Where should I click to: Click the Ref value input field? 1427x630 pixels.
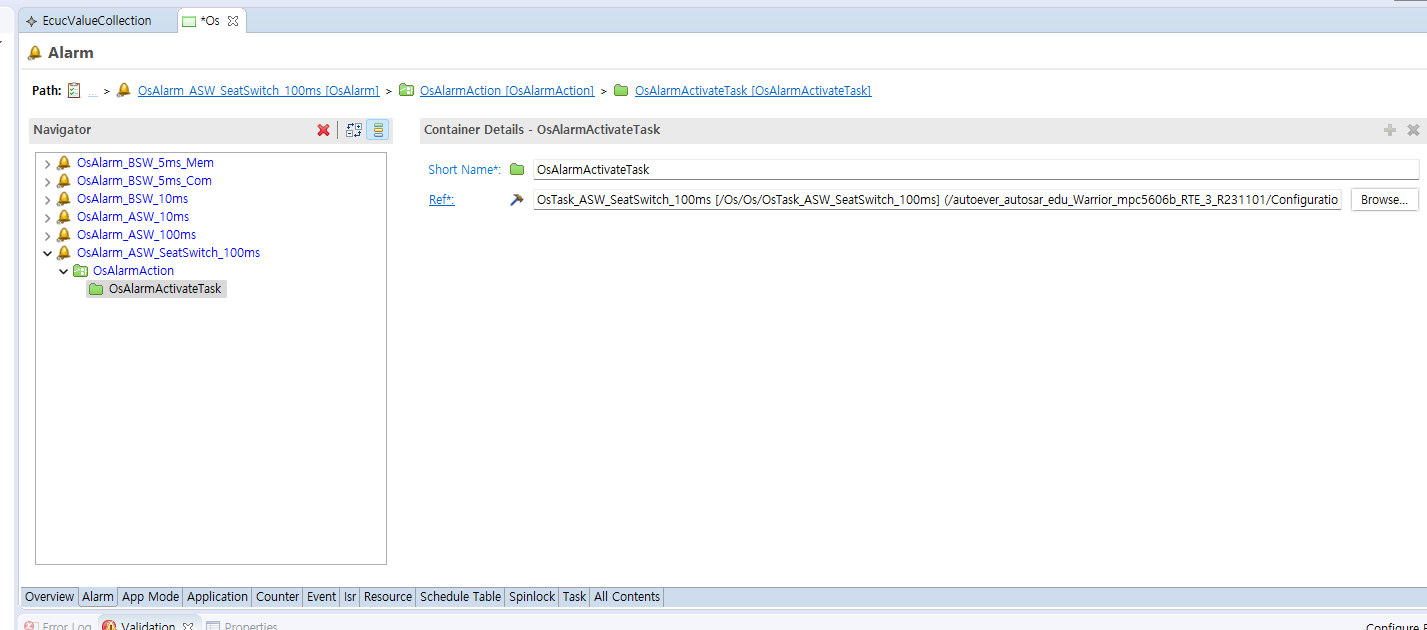tap(937, 200)
